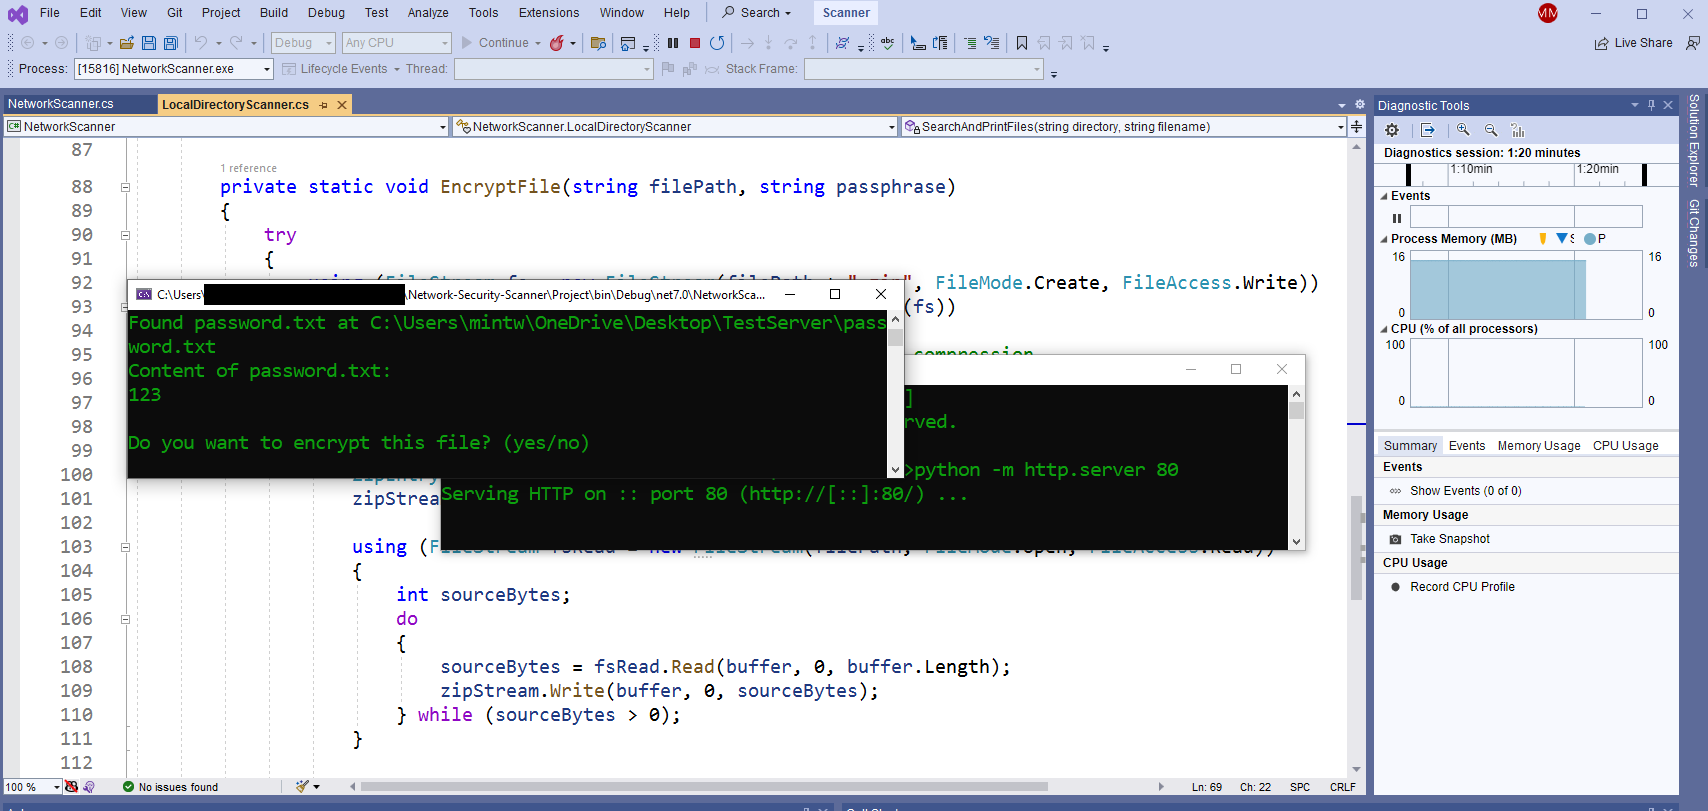1708x811 pixels.
Task: Open the Debug configuration dropdown
Action: click(302, 43)
